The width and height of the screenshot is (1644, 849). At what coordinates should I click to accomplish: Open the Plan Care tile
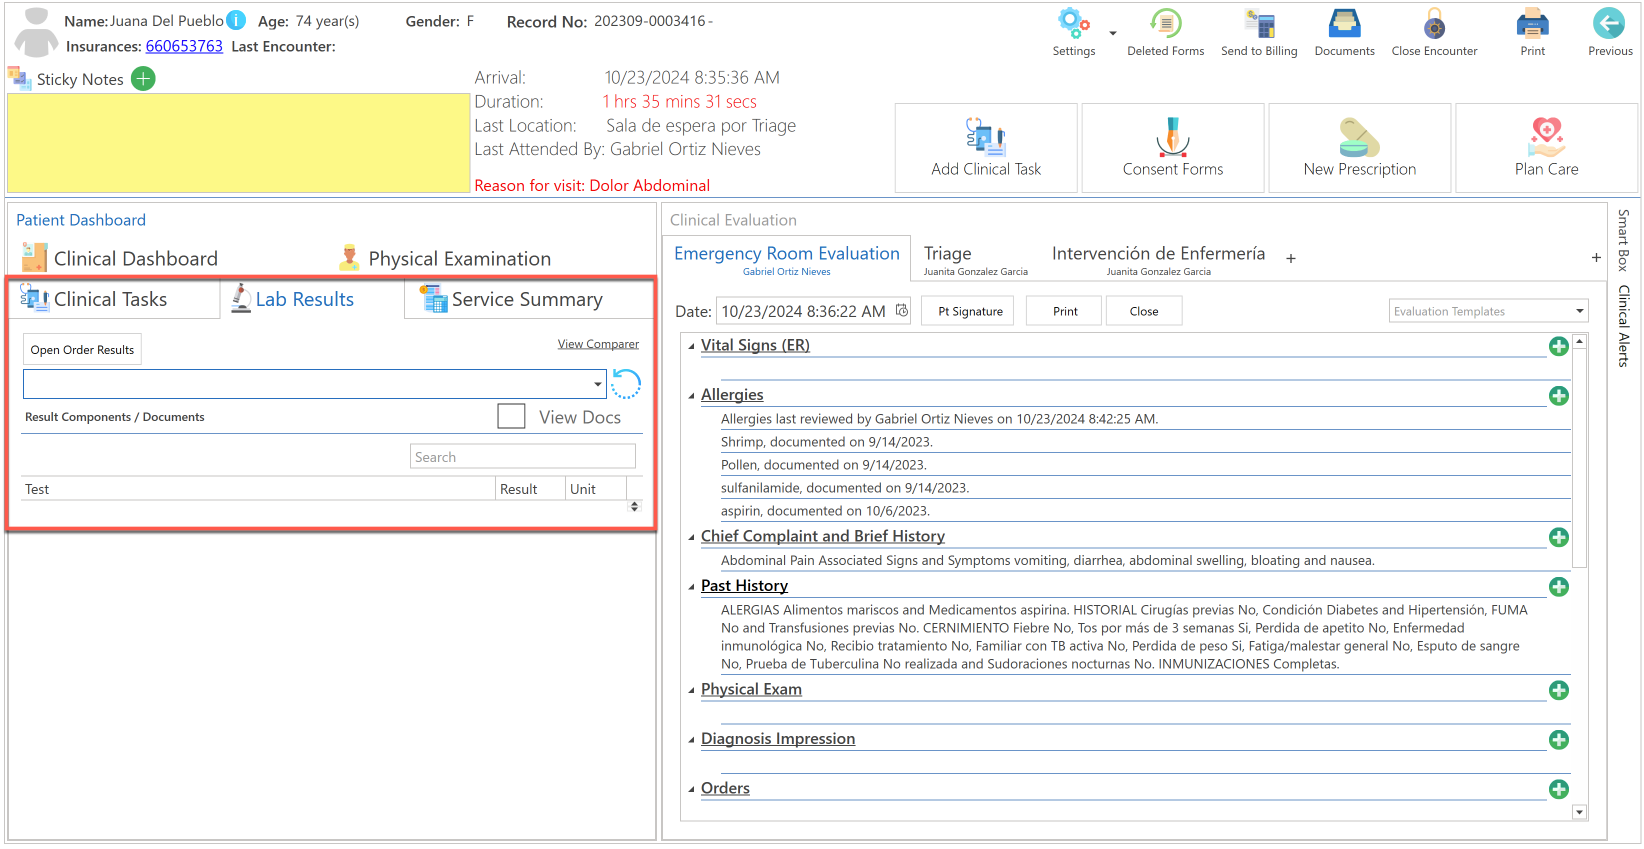coord(1546,148)
